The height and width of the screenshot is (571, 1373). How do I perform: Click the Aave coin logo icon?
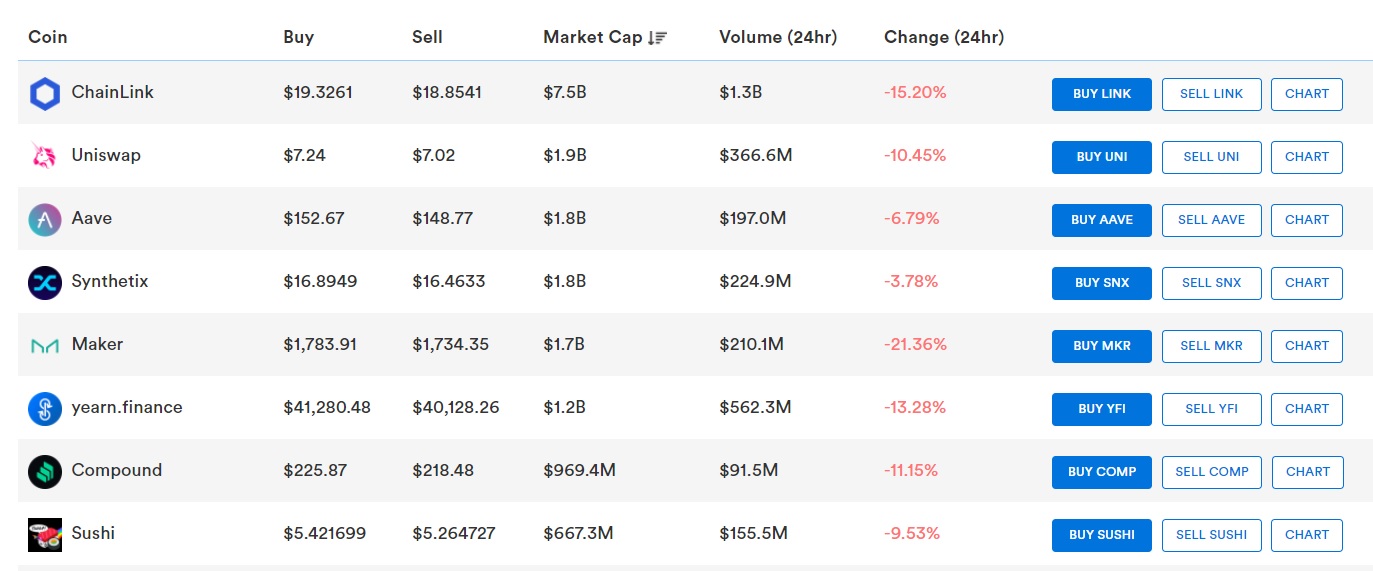(45, 220)
